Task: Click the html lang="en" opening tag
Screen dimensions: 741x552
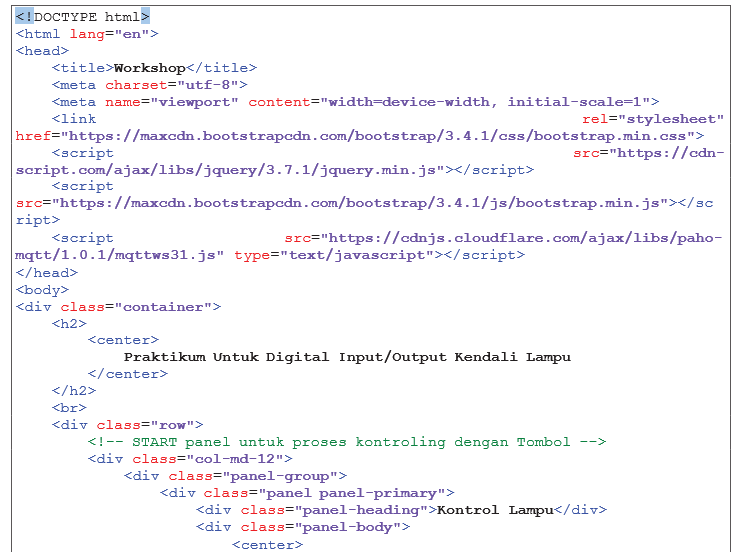Action: pyautogui.click(x=87, y=34)
